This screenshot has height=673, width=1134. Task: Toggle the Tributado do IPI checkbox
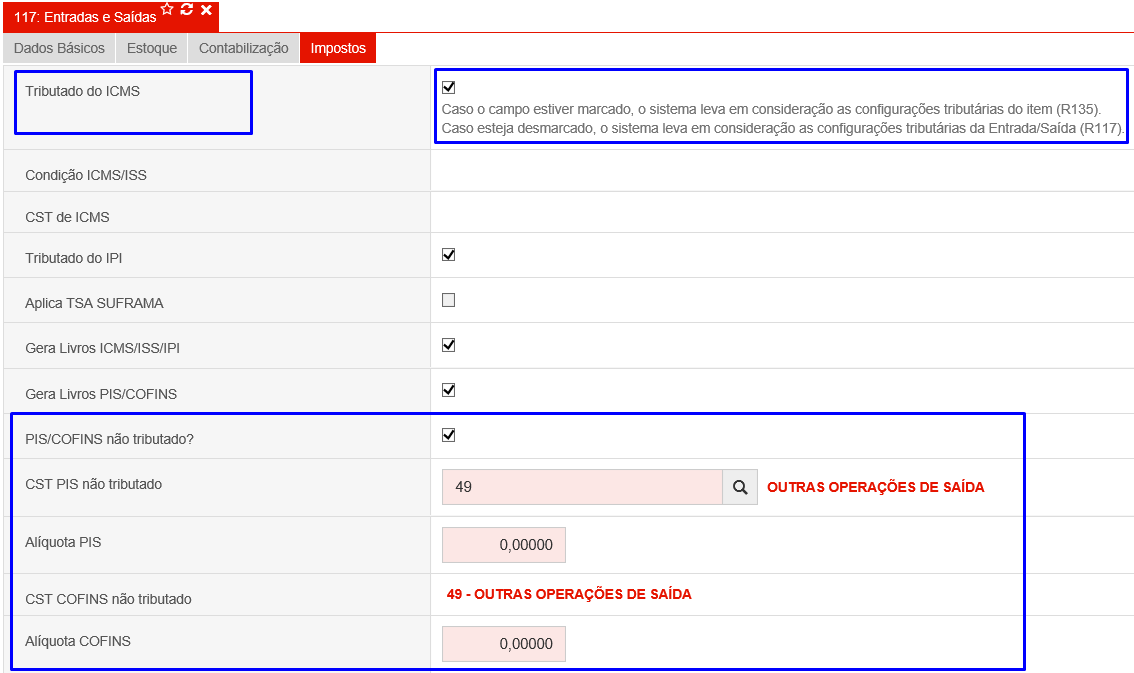pos(448,254)
